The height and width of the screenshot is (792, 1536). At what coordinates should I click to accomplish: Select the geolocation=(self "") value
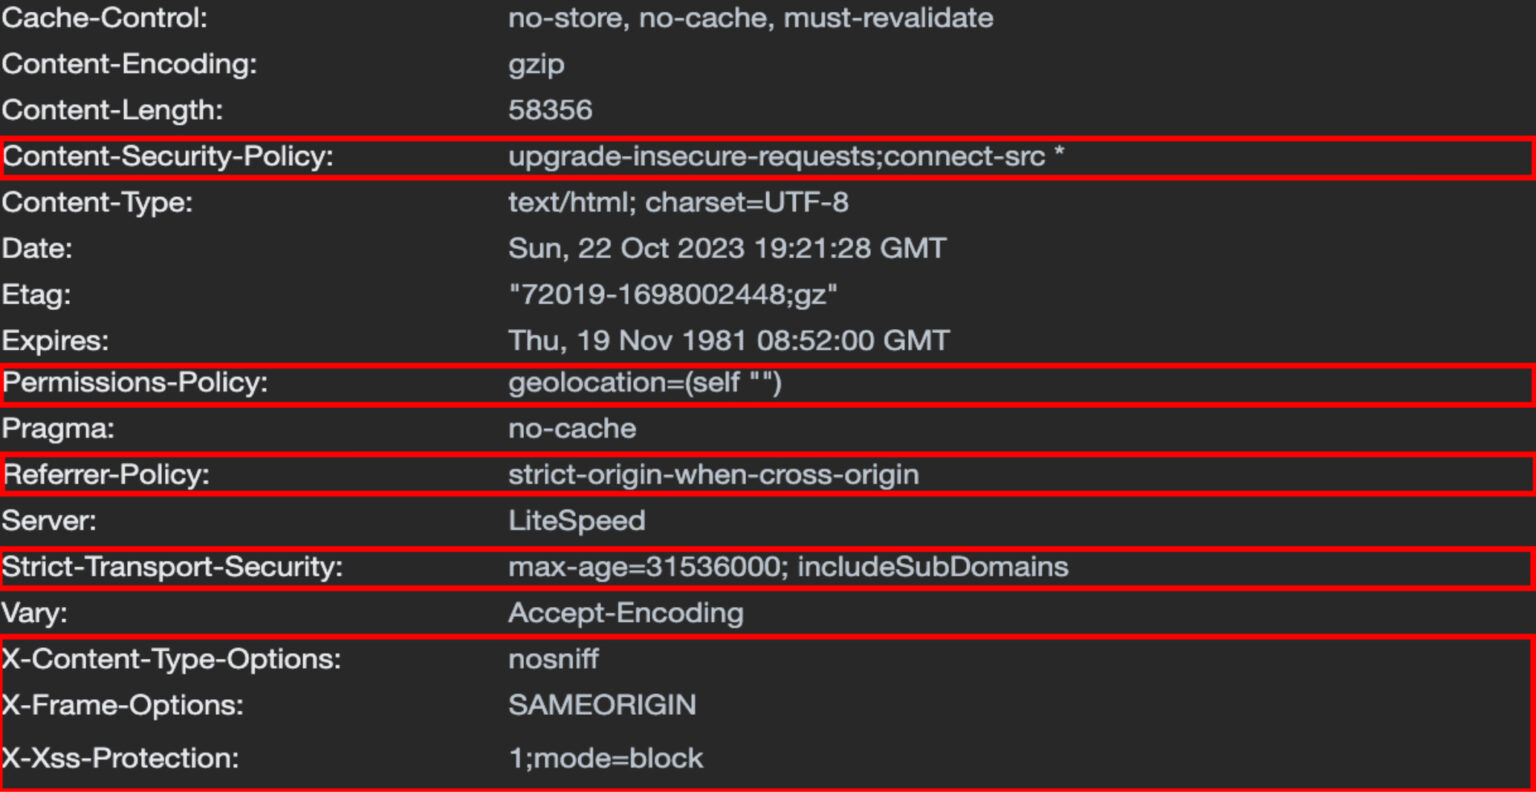coord(645,383)
